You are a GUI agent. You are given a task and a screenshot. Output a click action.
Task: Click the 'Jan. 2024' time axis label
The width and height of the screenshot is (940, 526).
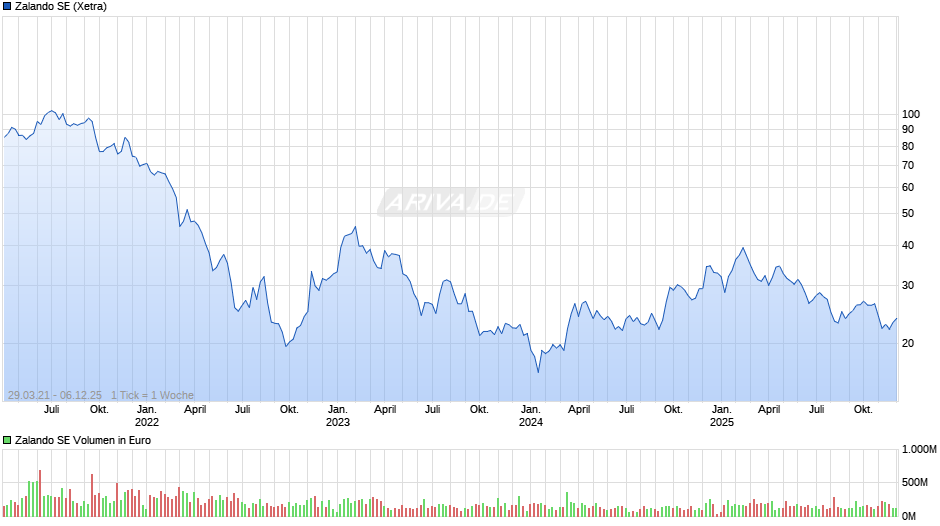[531, 416]
